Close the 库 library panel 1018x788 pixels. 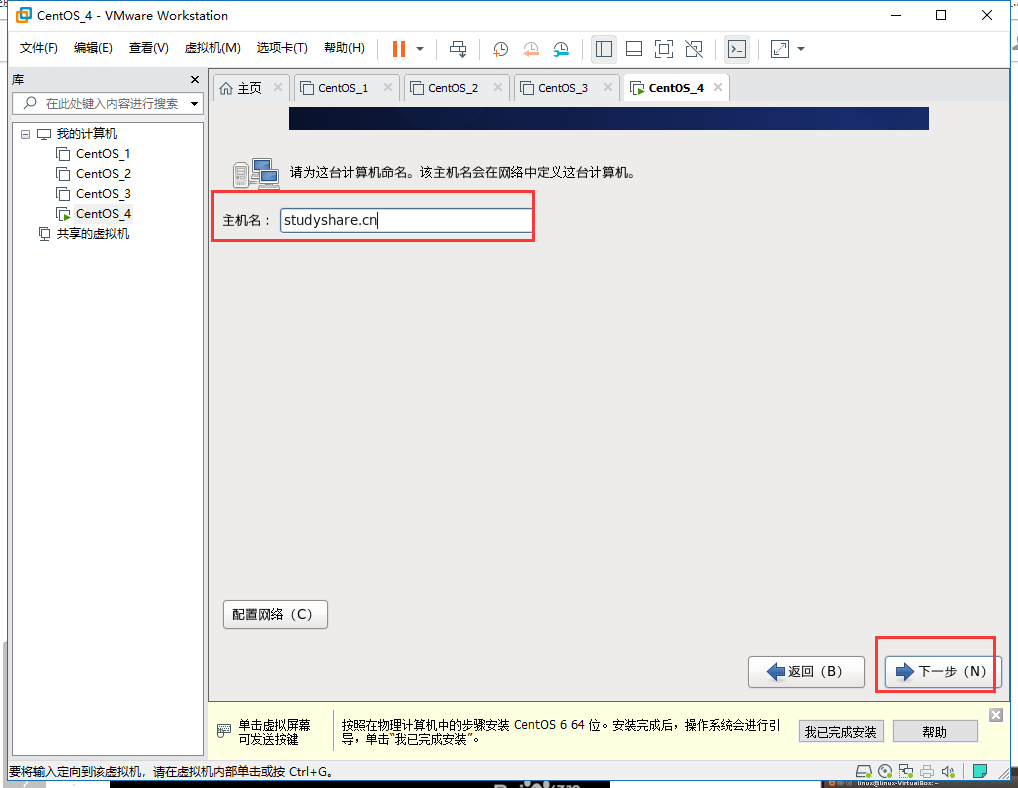[x=195, y=79]
